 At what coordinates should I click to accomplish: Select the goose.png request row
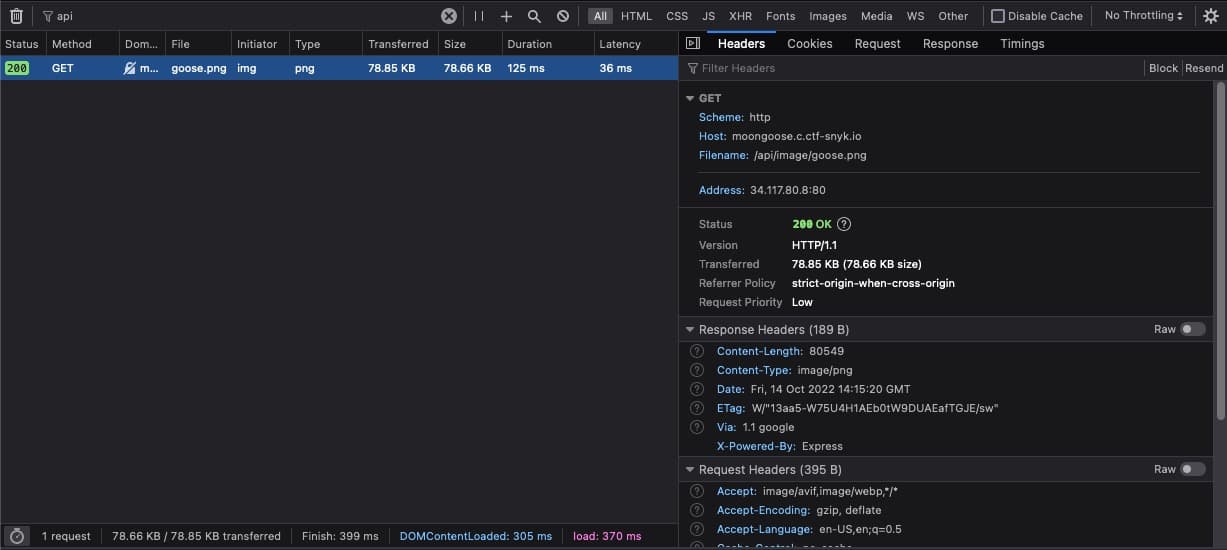[339, 68]
